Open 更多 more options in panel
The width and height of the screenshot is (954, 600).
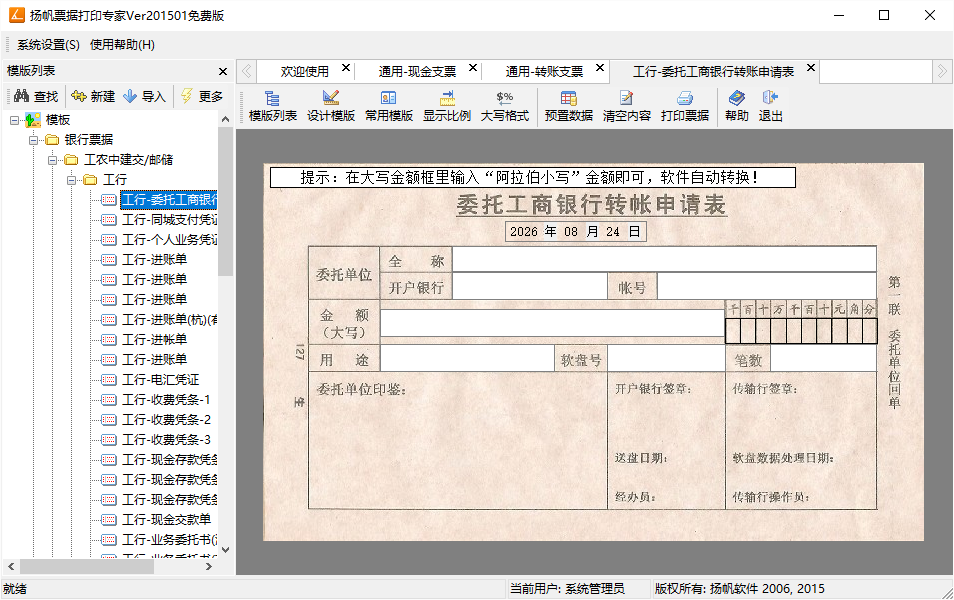[x=203, y=96]
